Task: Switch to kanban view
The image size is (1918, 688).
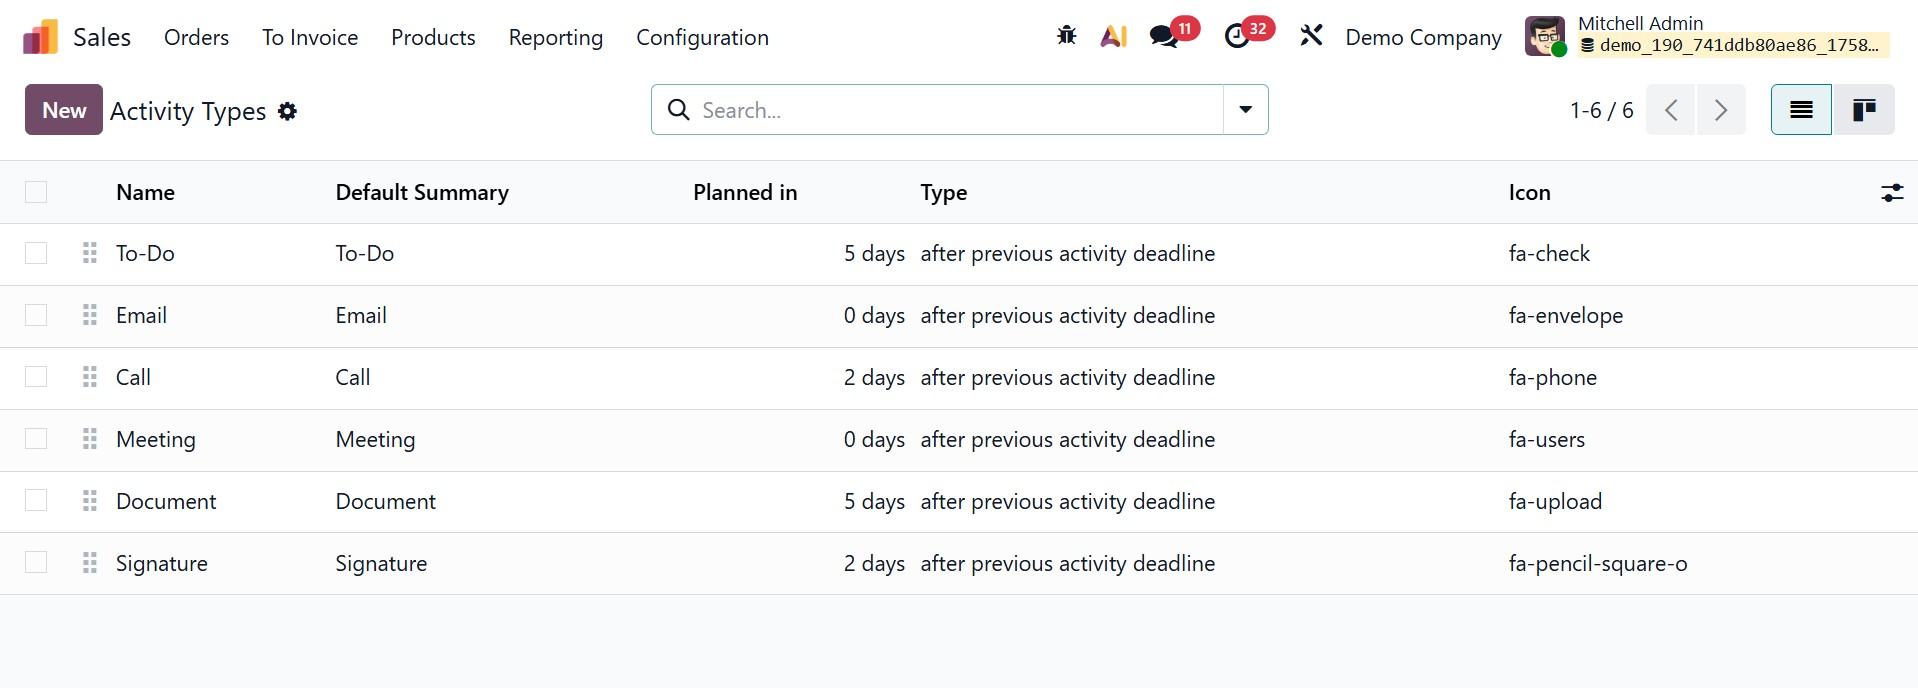Action: pyautogui.click(x=1863, y=110)
